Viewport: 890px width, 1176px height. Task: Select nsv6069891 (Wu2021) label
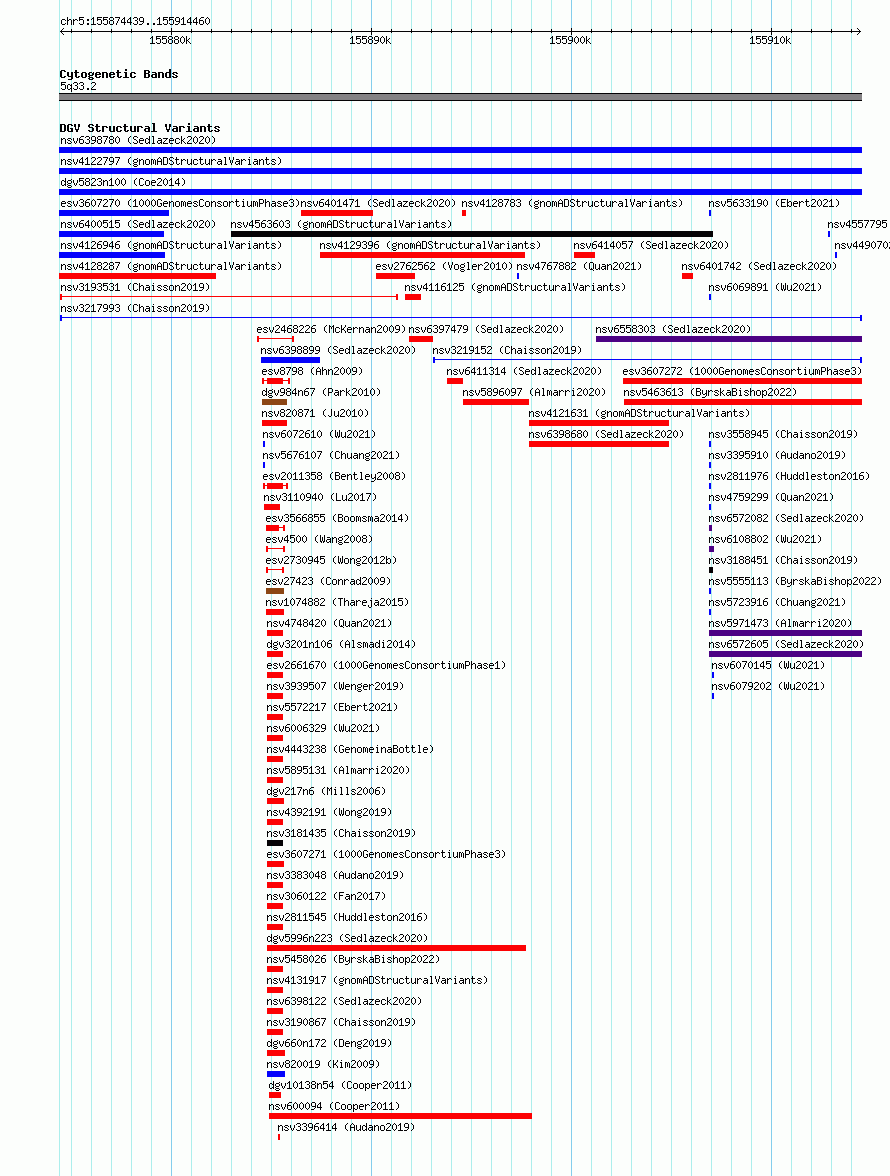tap(765, 287)
